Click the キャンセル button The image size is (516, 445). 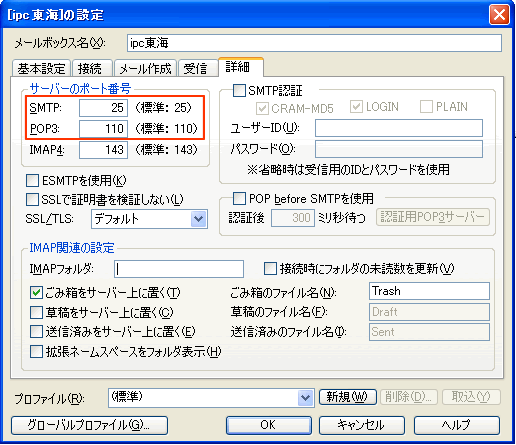(x=362, y=425)
